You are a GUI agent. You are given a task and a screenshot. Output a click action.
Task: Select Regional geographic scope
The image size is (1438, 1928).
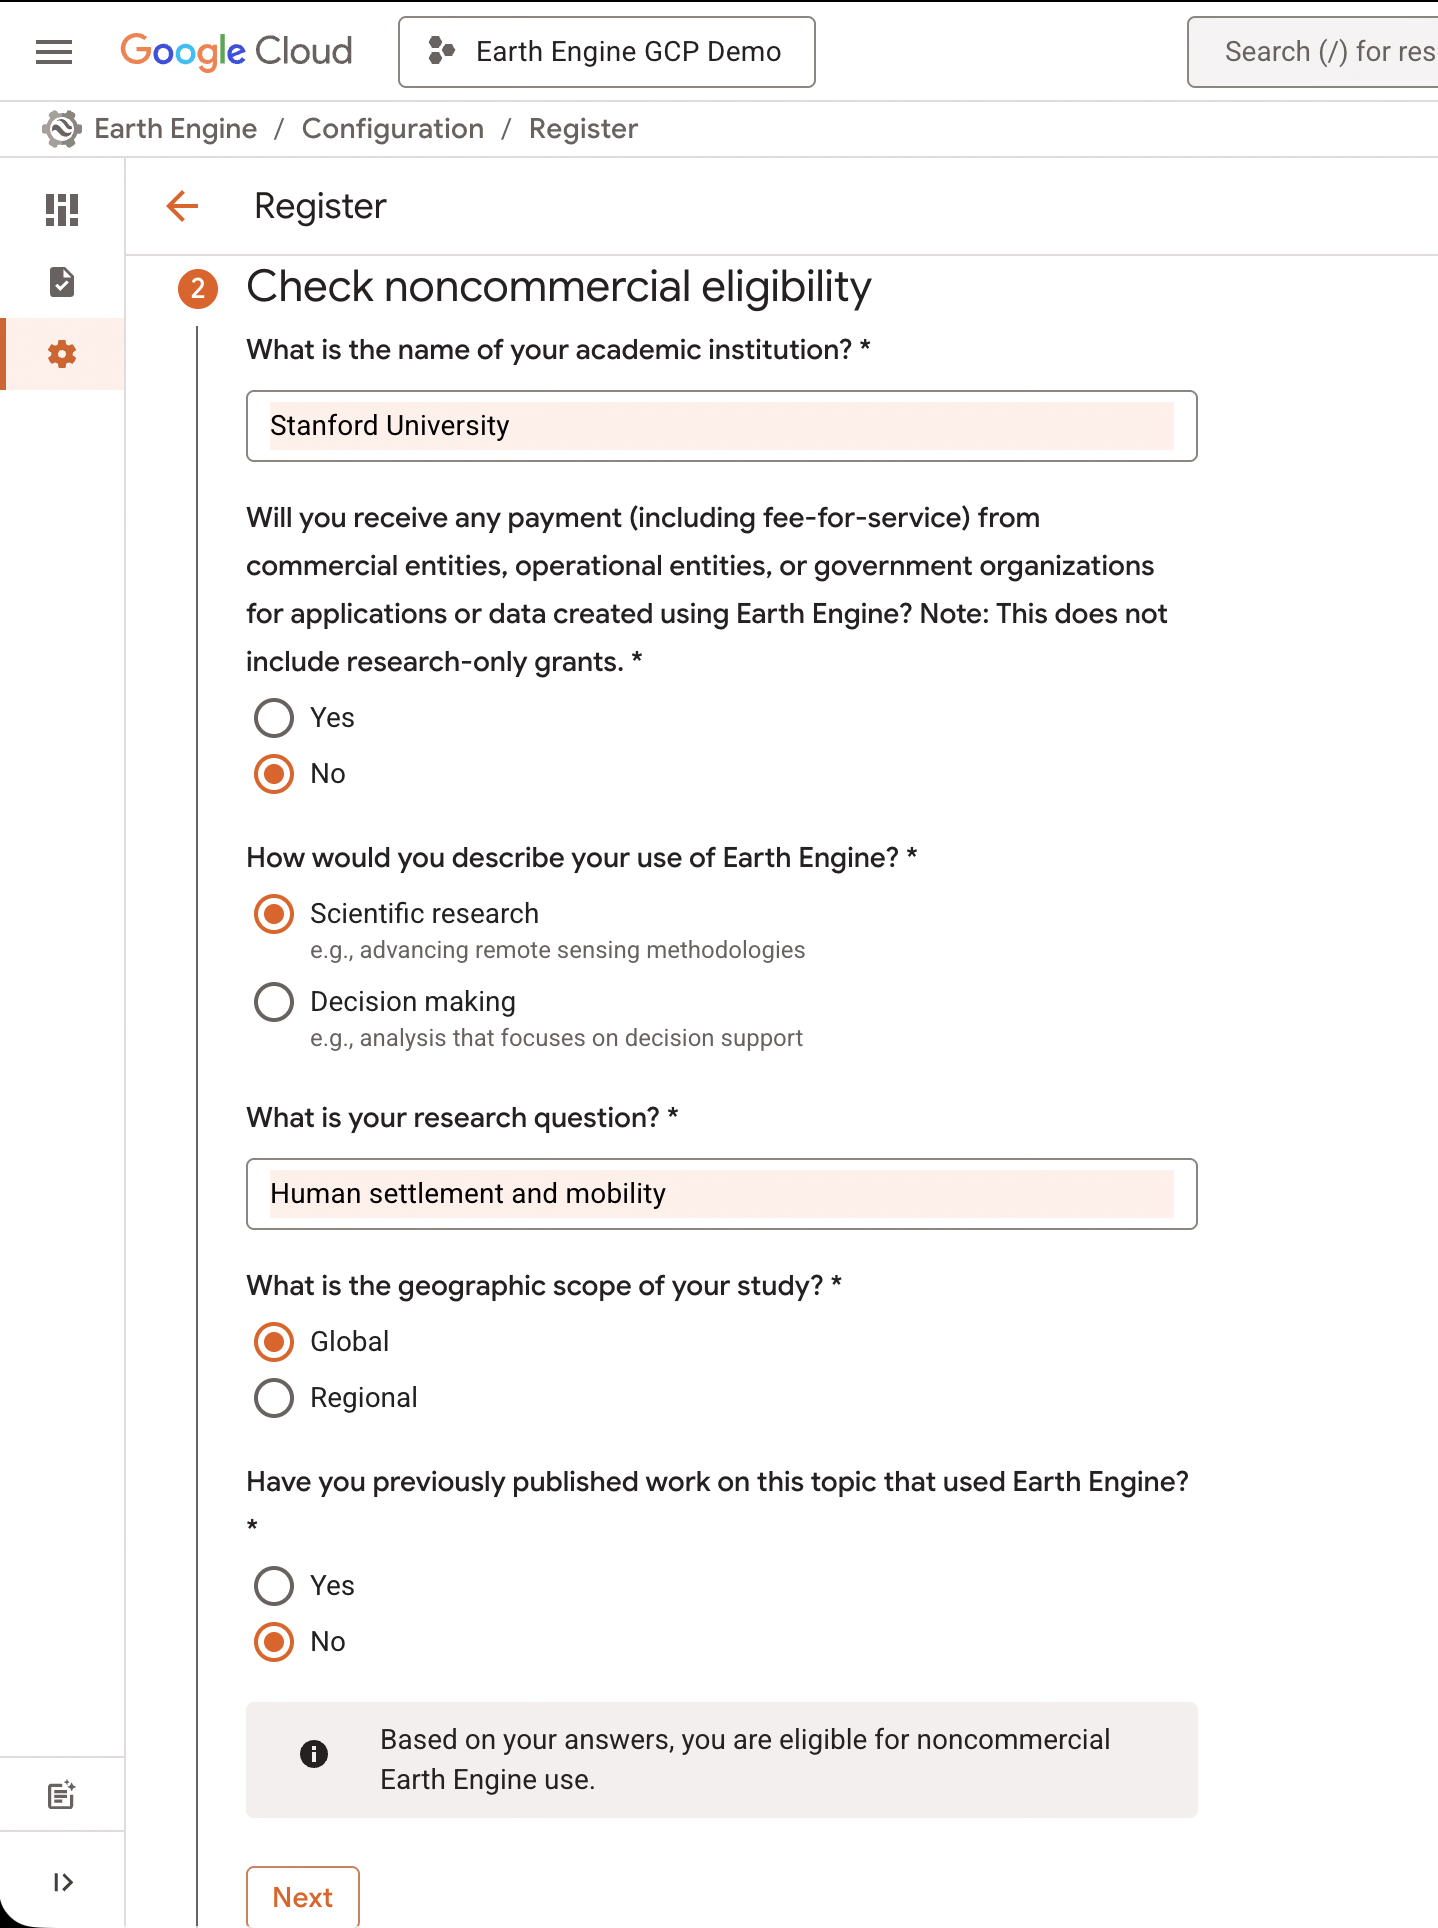[x=272, y=1397]
